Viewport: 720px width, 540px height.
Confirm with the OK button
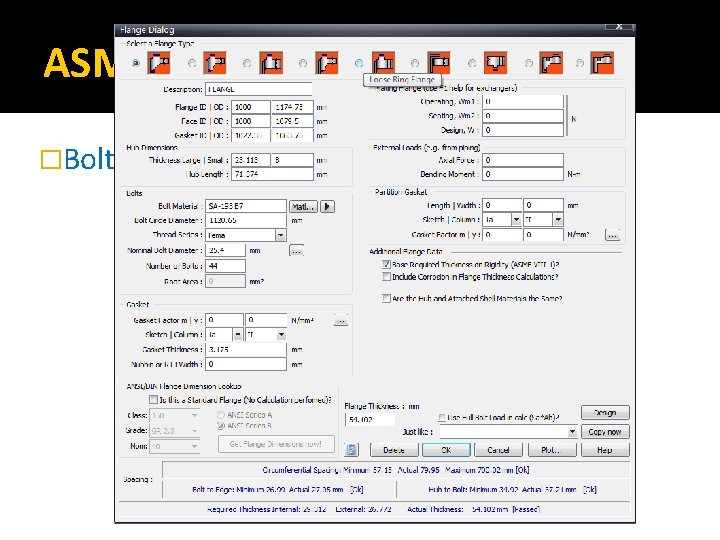[446, 450]
